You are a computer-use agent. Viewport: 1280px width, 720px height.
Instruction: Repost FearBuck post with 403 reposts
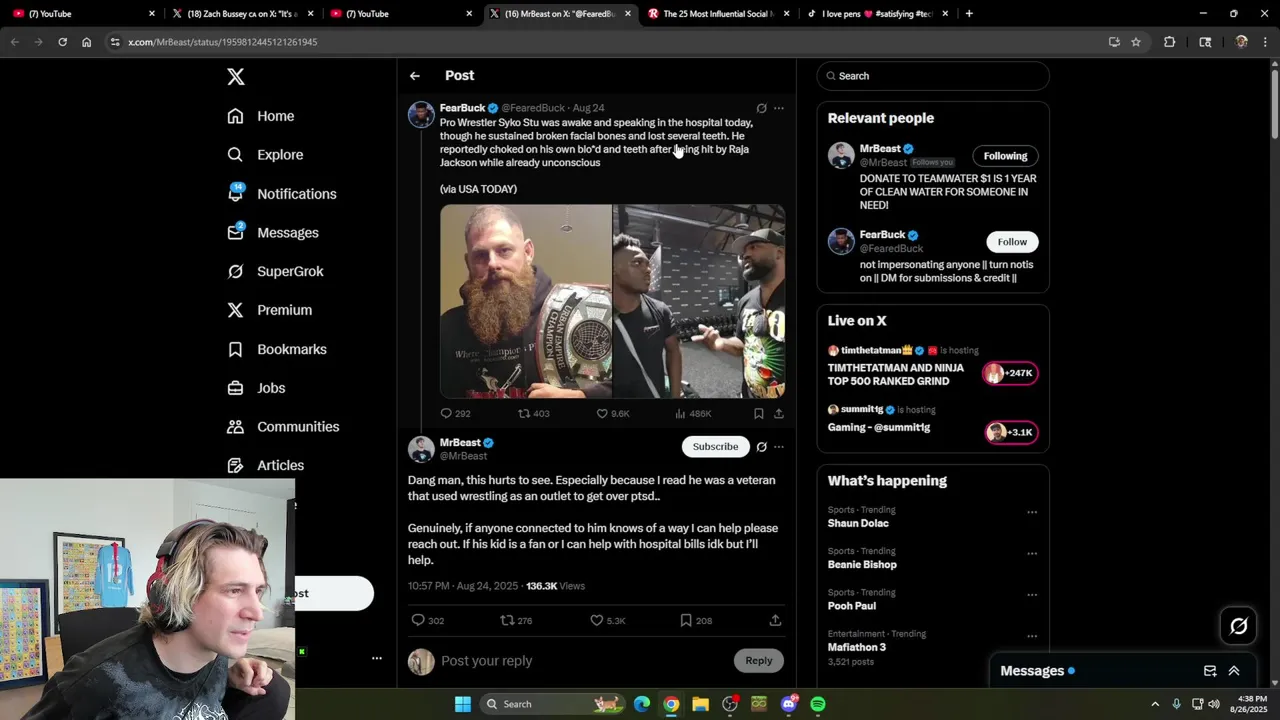(x=533, y=413)
